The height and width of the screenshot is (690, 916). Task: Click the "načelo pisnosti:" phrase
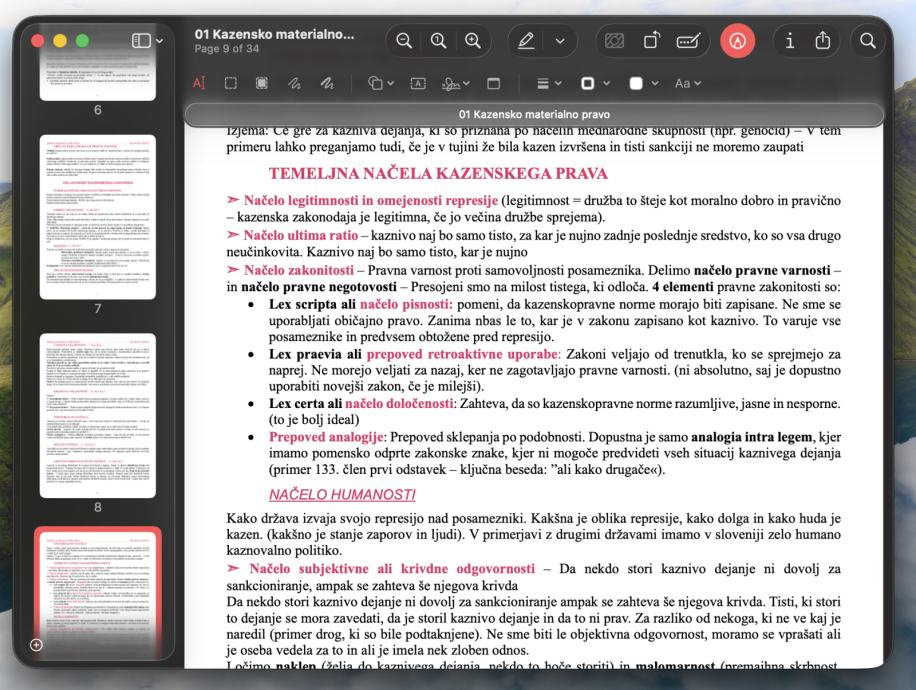coord(406,304)
